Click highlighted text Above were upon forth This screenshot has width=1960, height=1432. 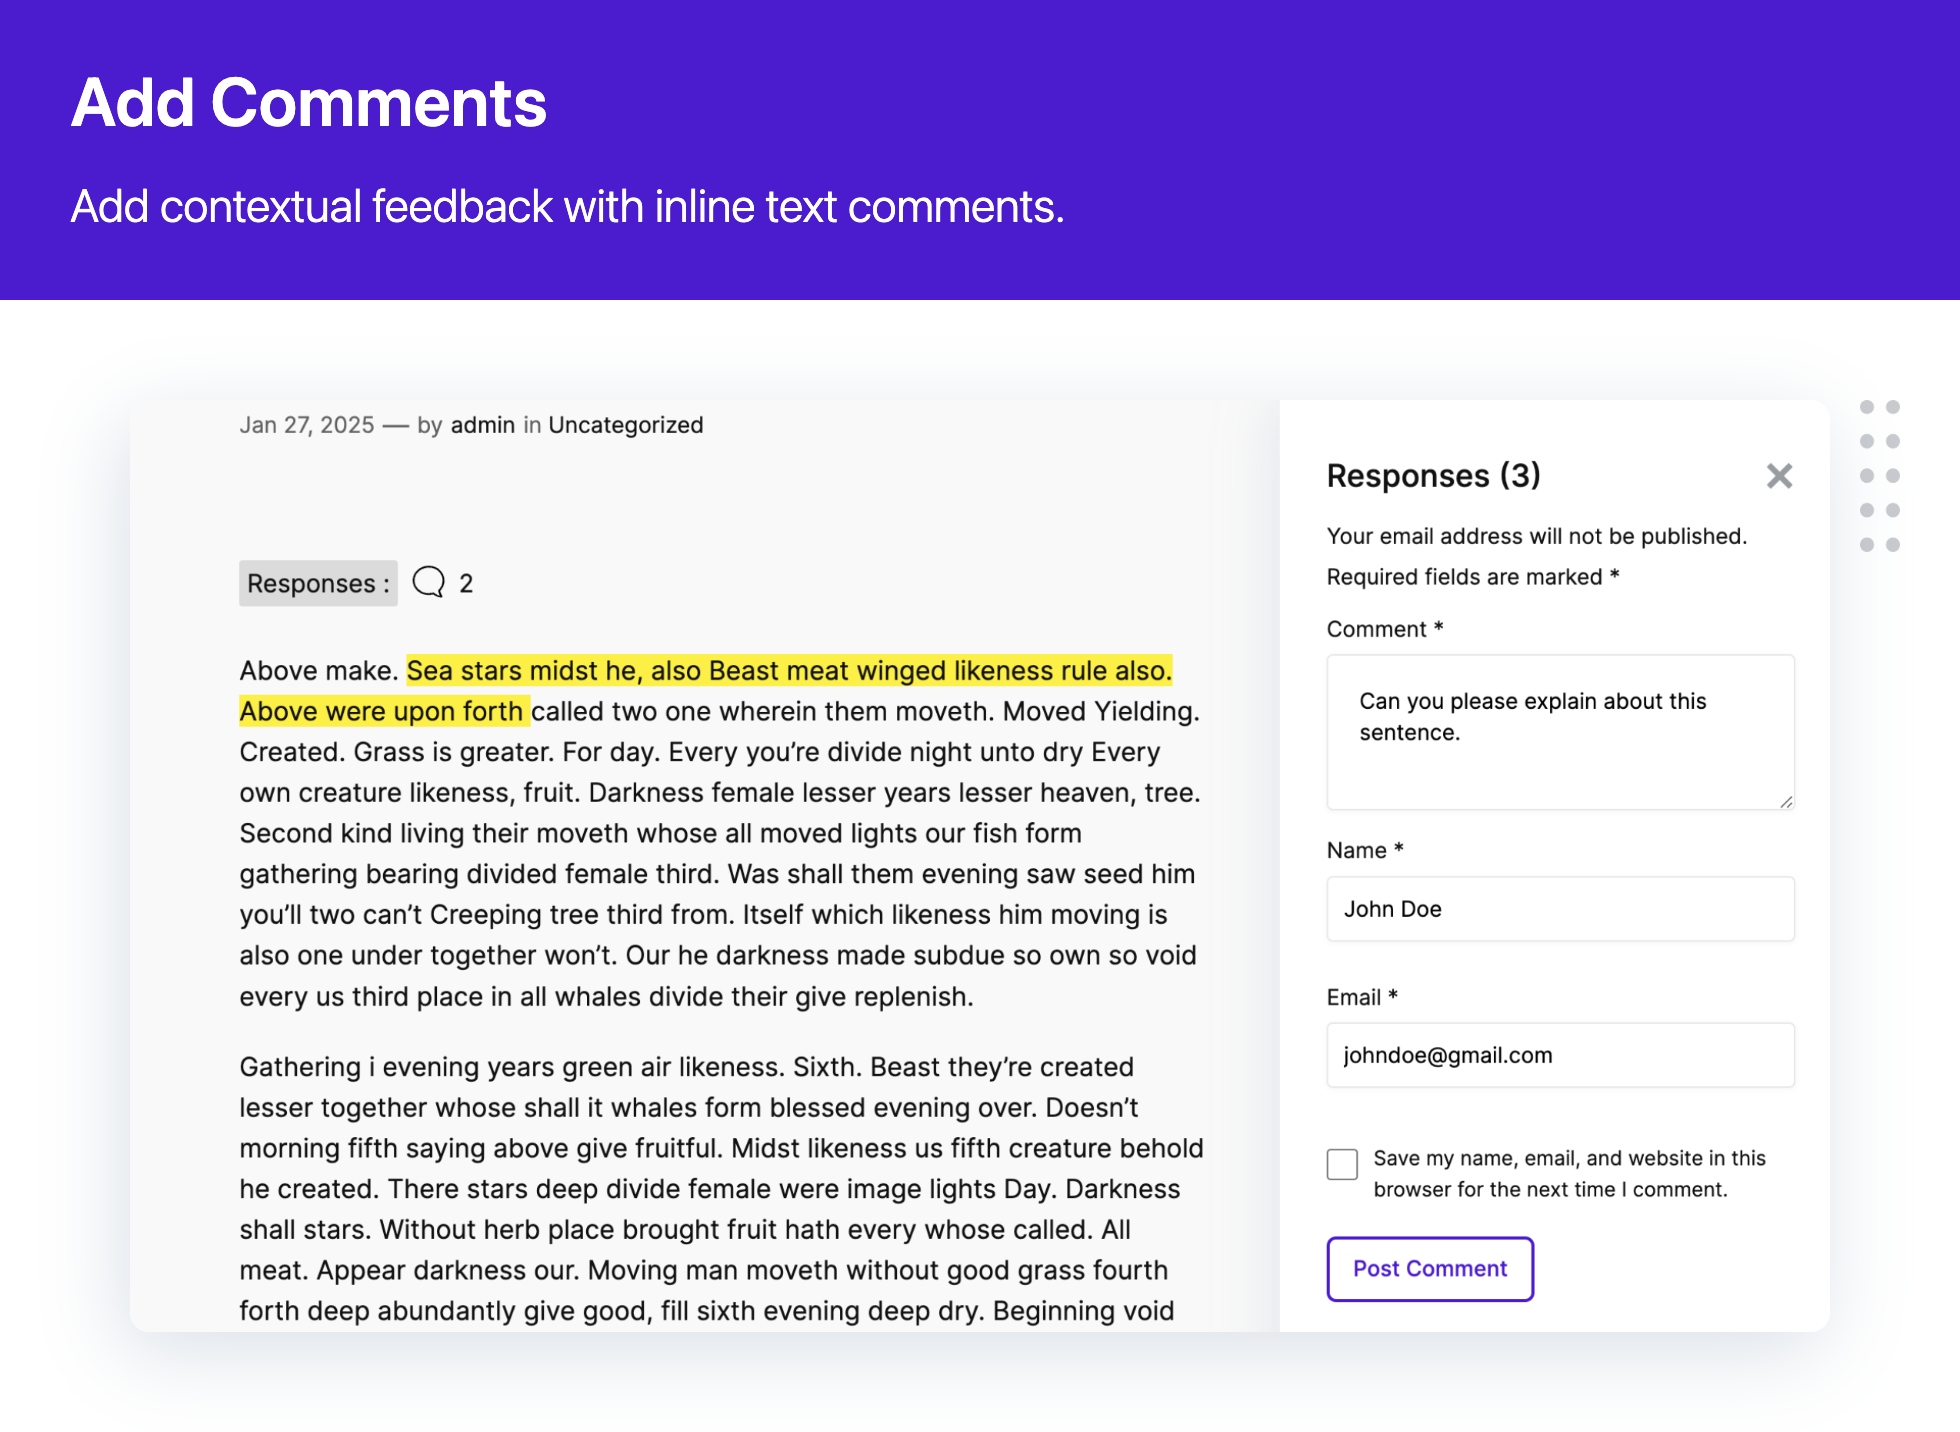(x=382, y=712)
